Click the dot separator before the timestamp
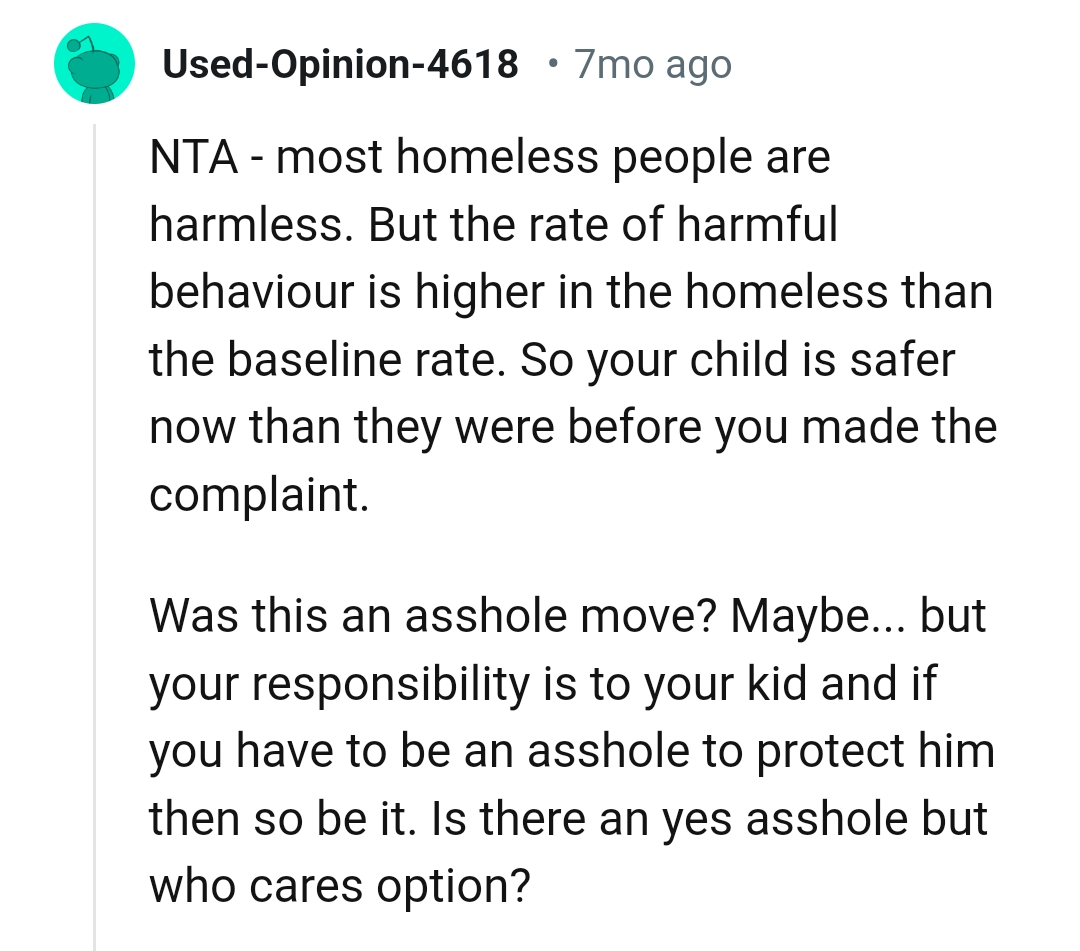This screenshot has height=951, width=1080. [553, 66]
